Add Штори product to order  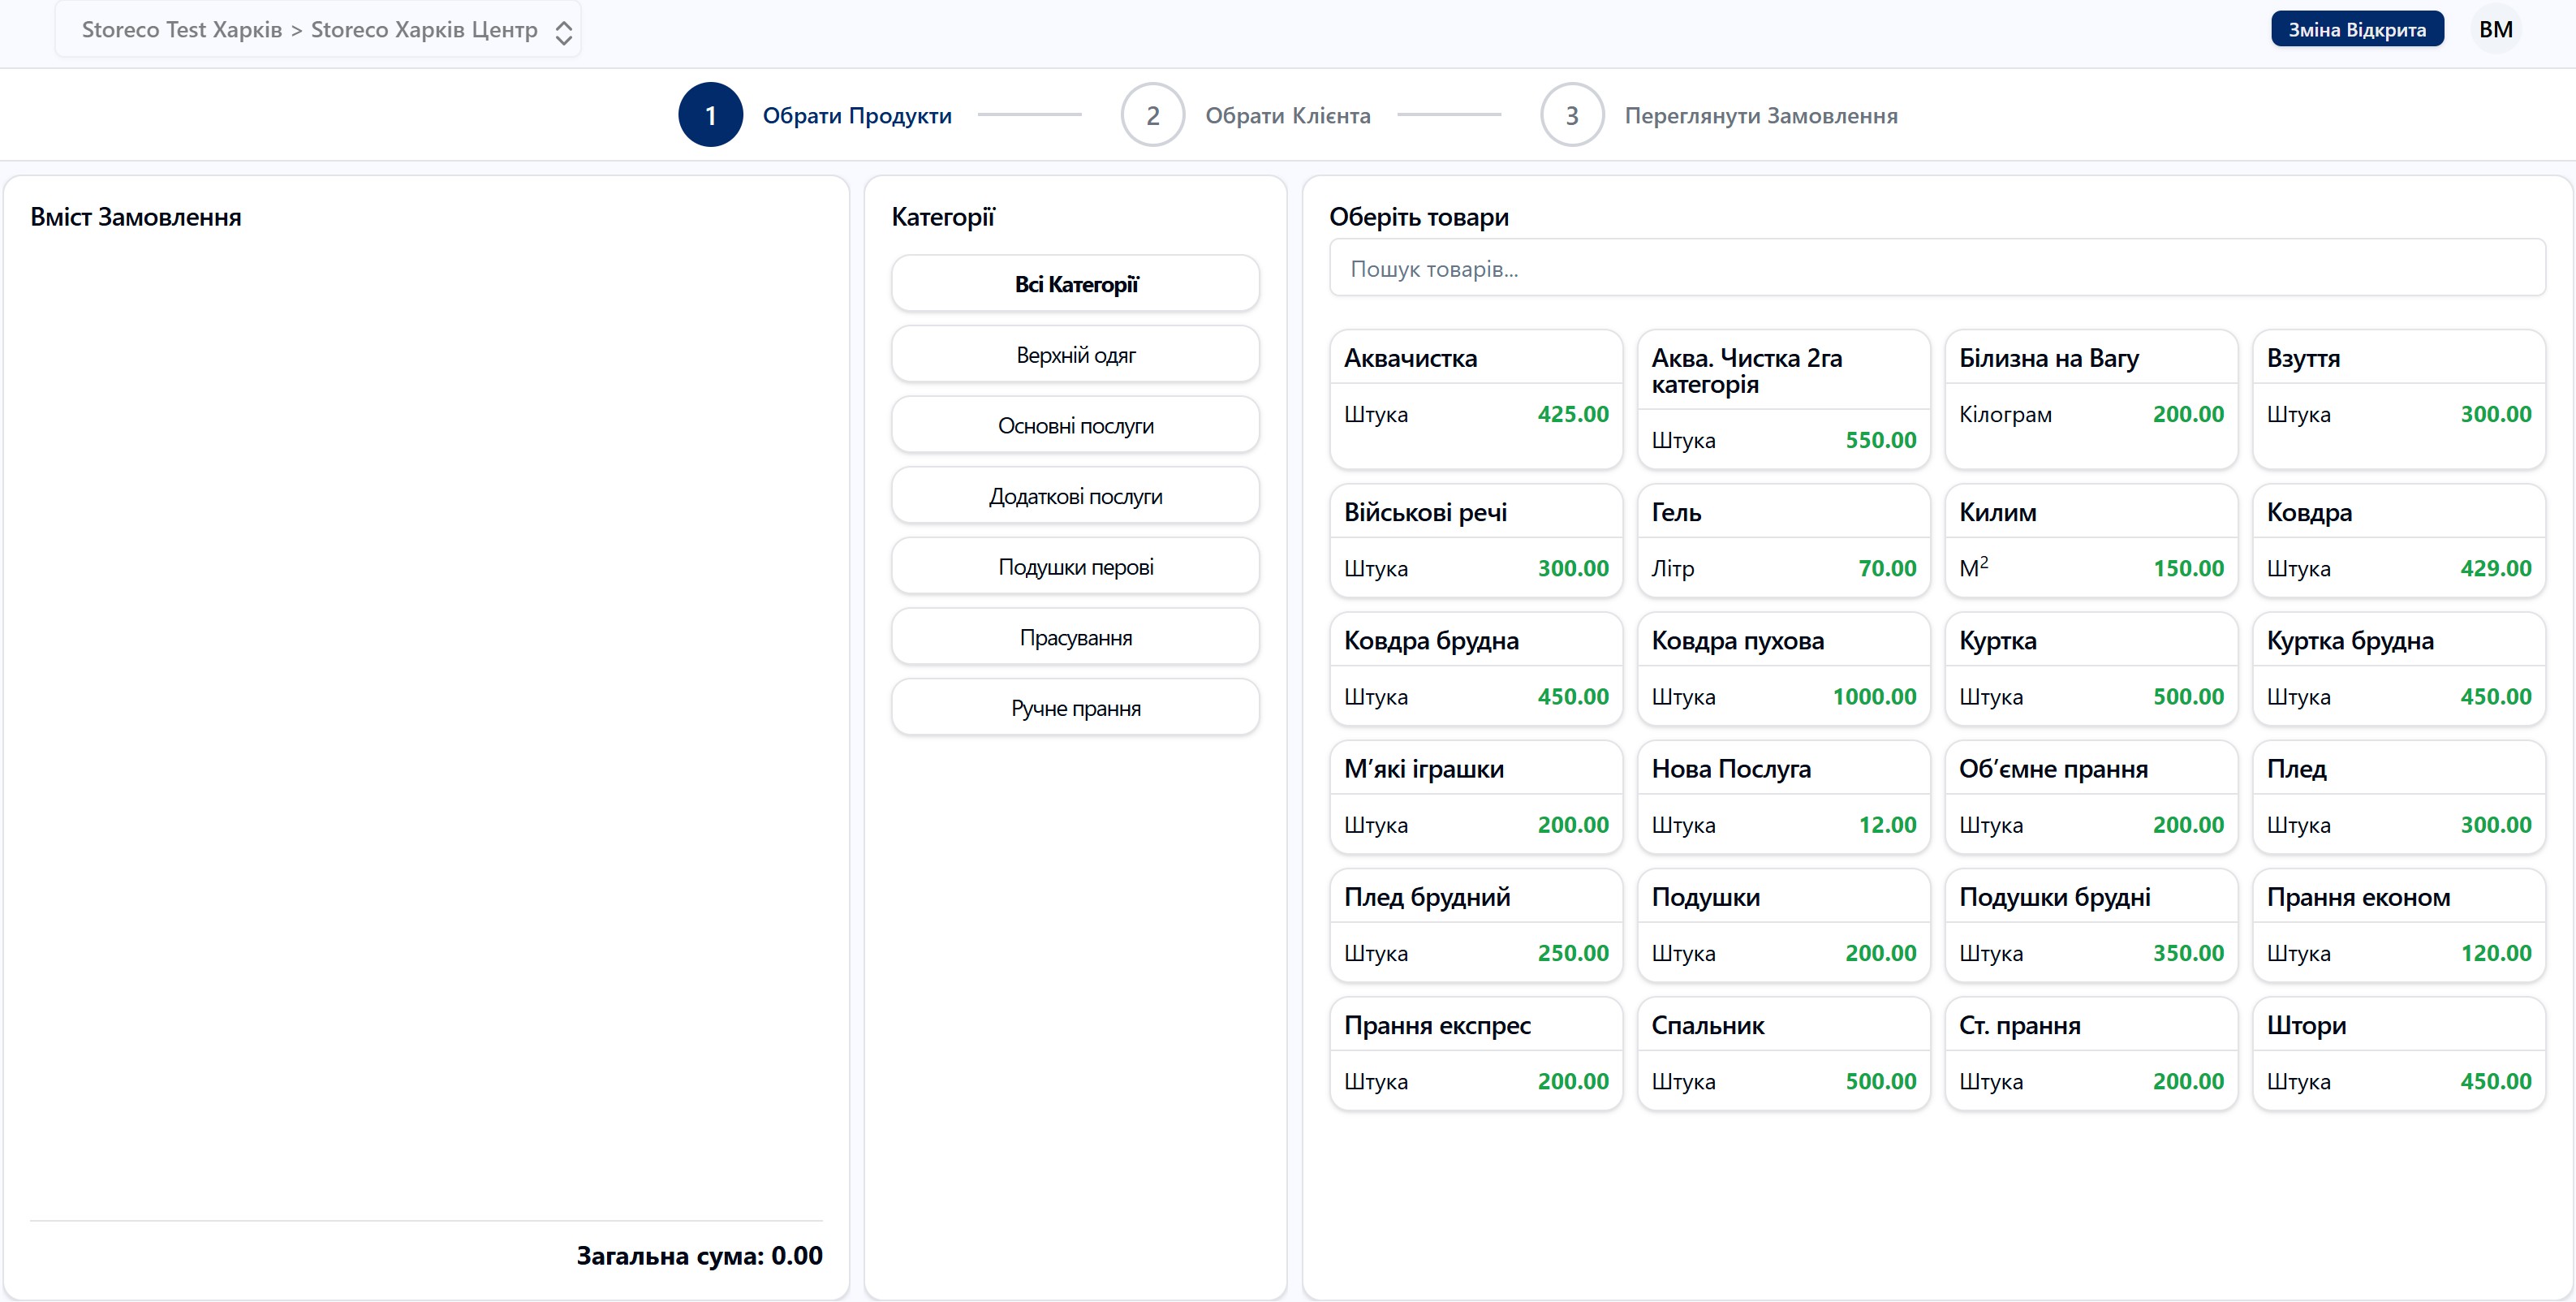click(x=2398, y=1053)
